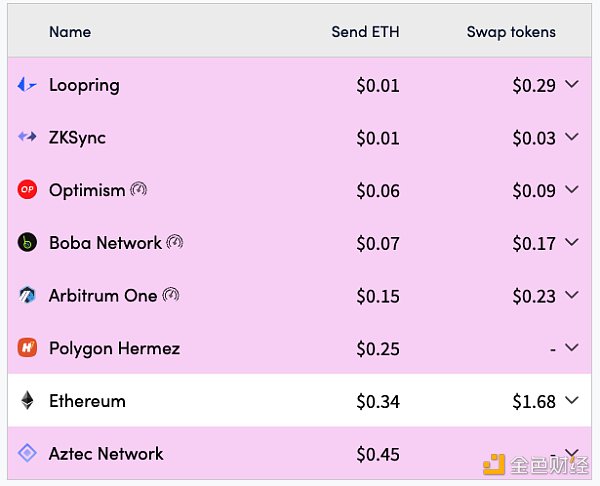This screenshot has width=600, height=486.
Task: Click the Aztec Network logo icon
Action: (x=27, y=453)
